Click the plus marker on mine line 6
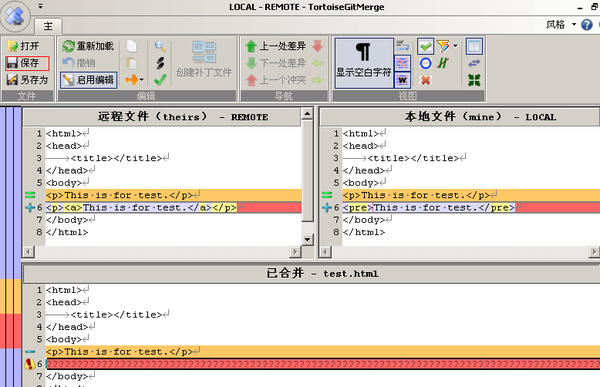 pyautogui.click(x=327, y=207)
